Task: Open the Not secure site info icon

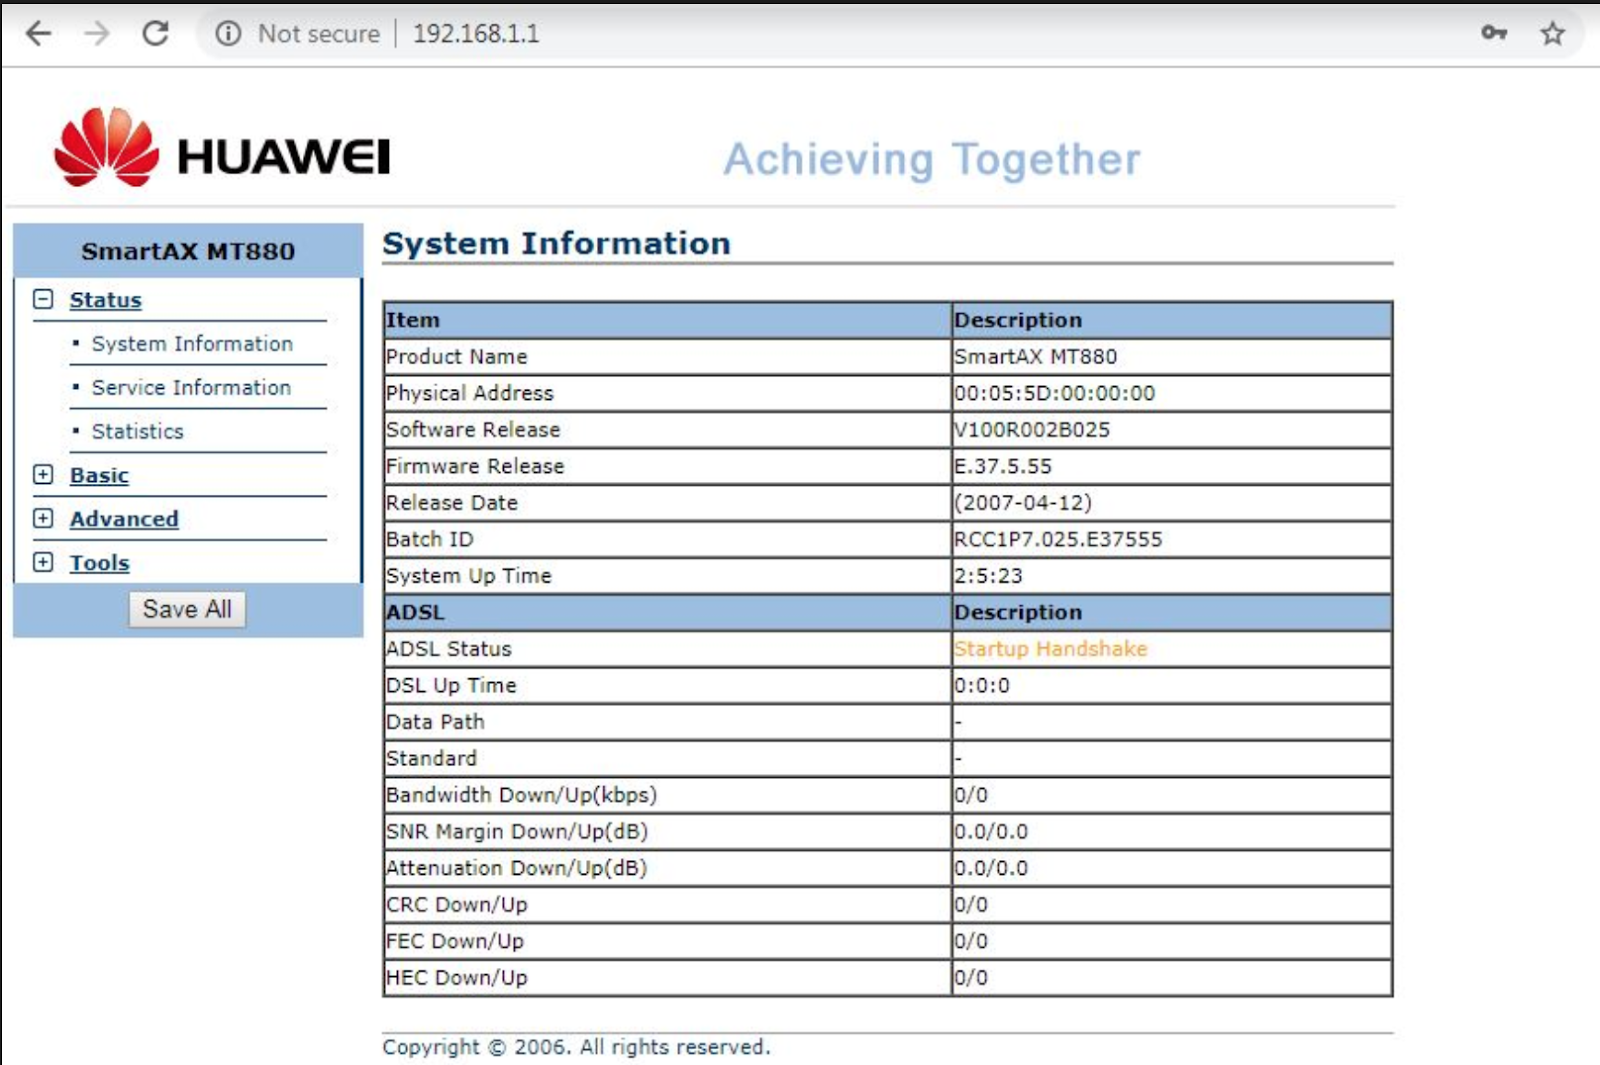Action: point(228,34)
